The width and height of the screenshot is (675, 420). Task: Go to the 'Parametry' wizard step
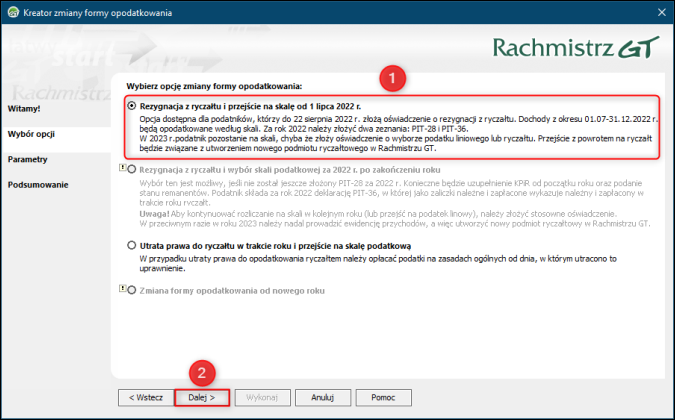click(28, 160)
